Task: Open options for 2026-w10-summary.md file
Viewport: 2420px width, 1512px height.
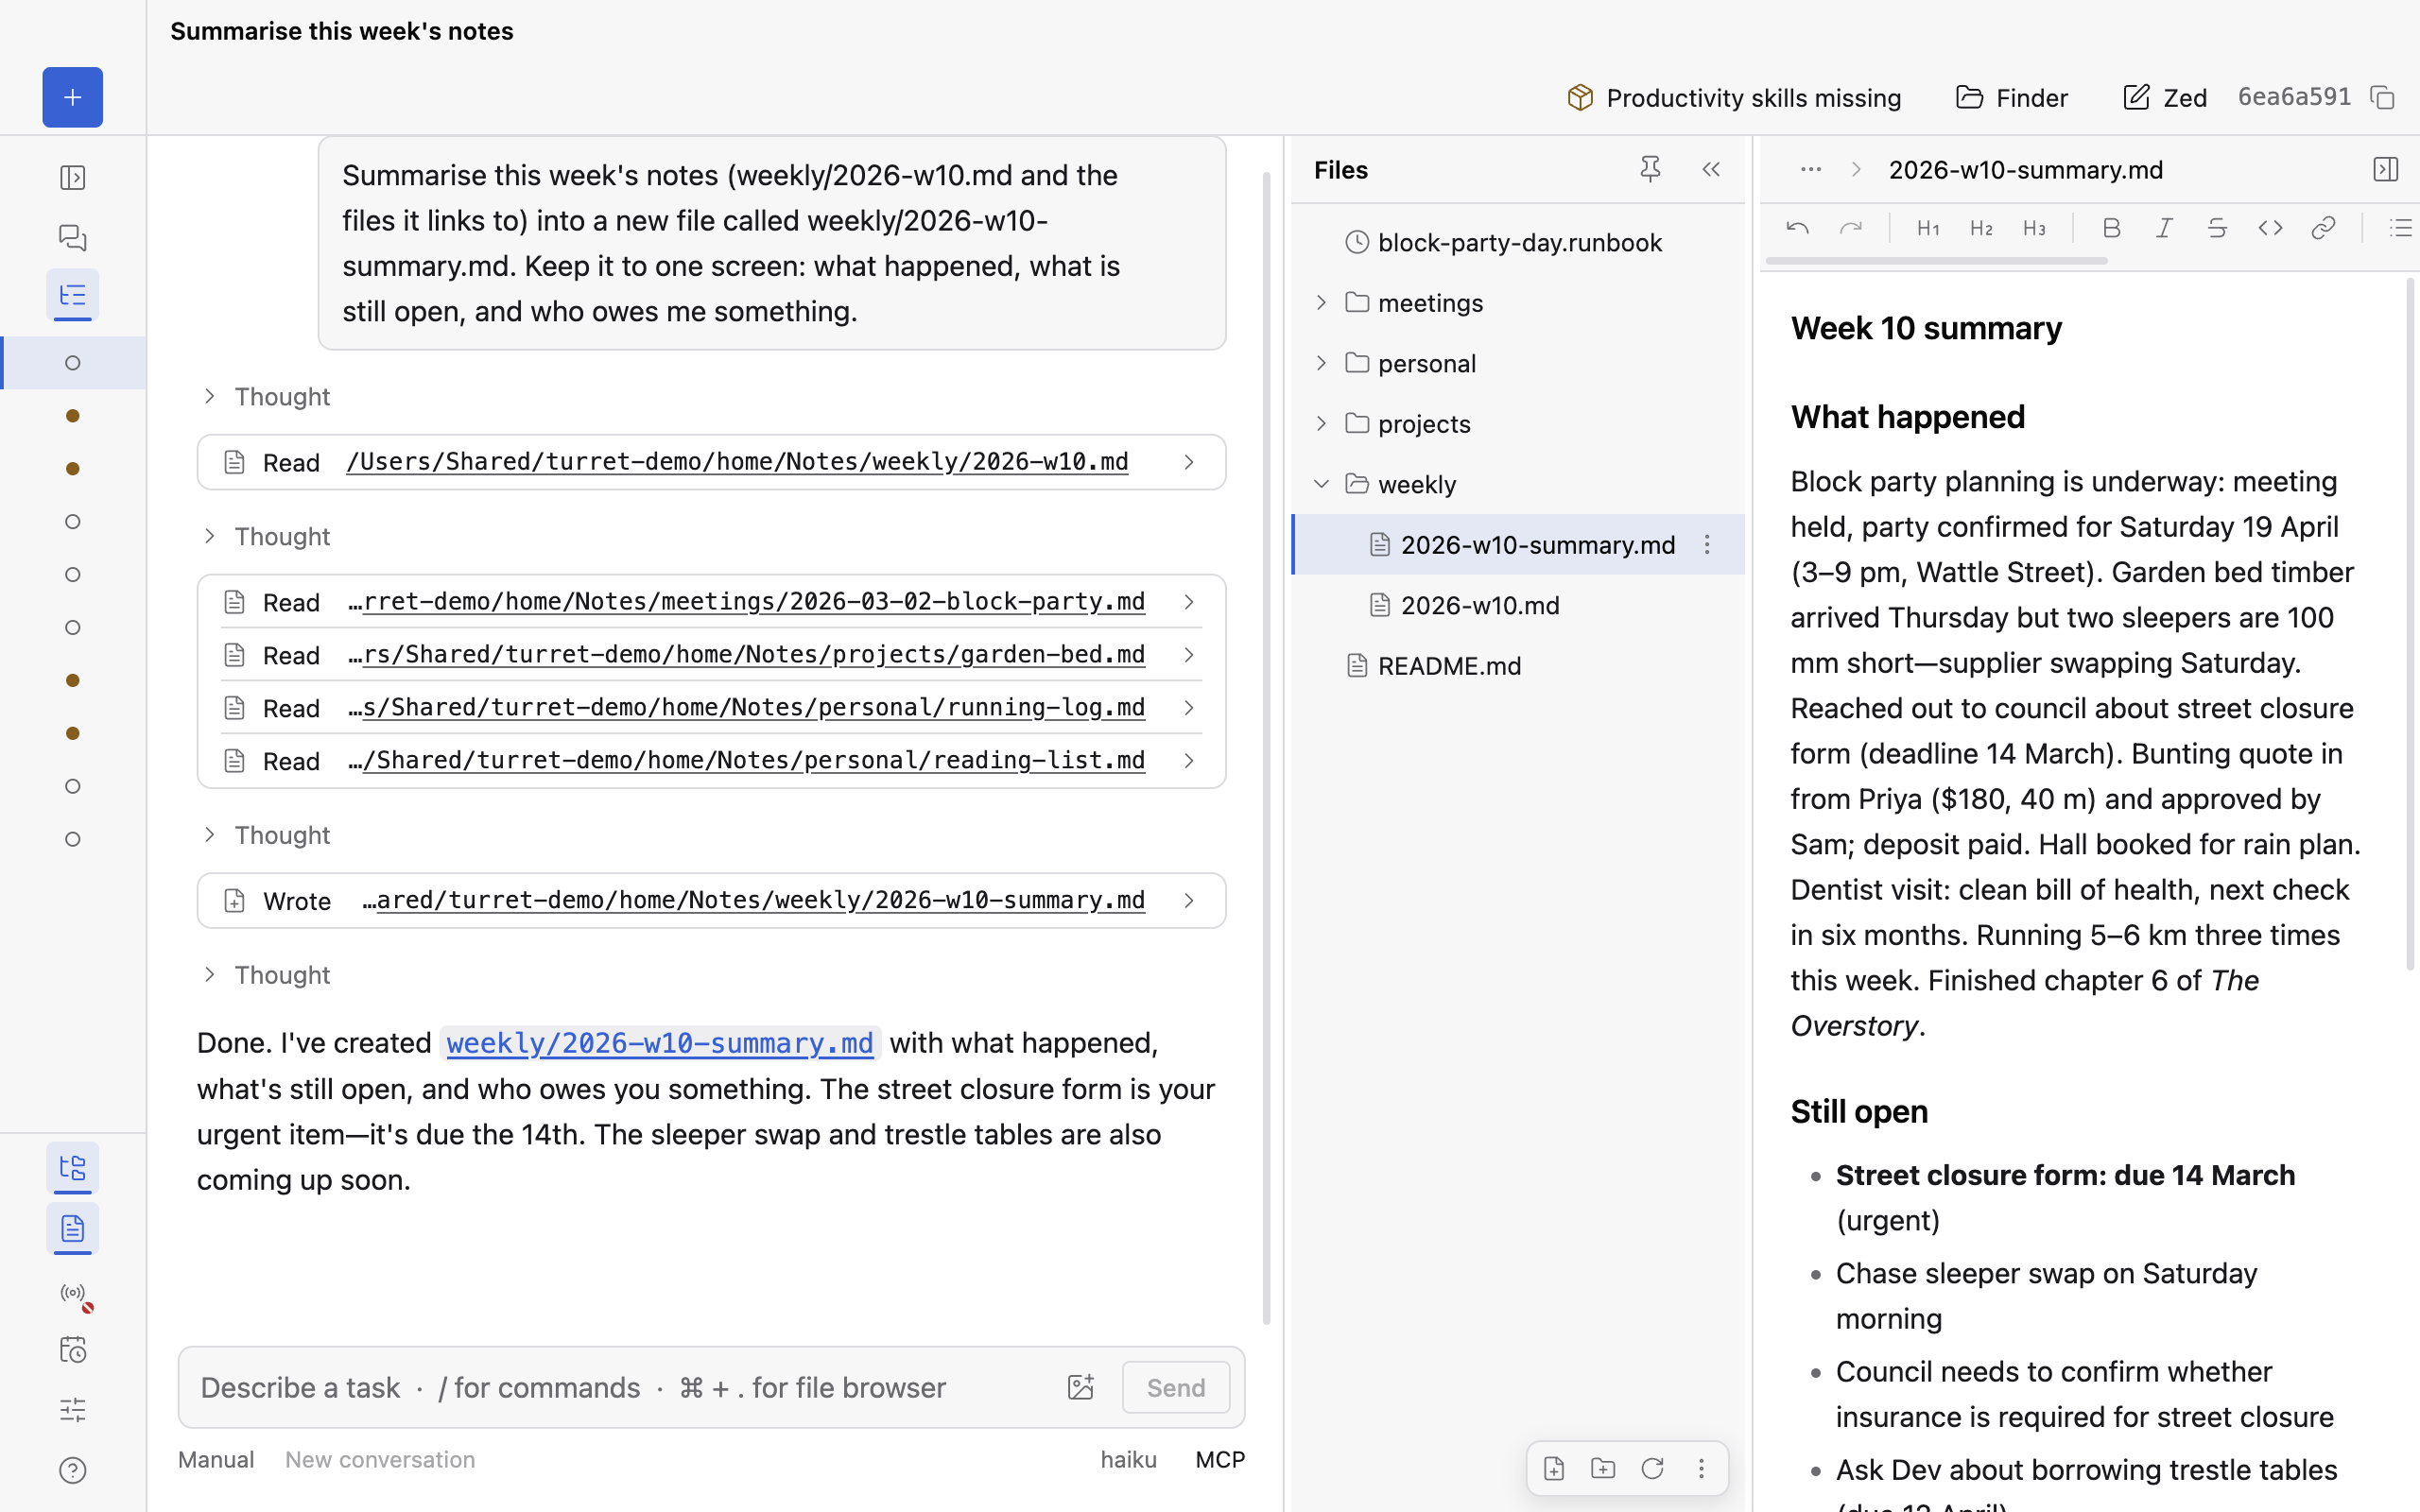Action: click(x=1707, y=544)
